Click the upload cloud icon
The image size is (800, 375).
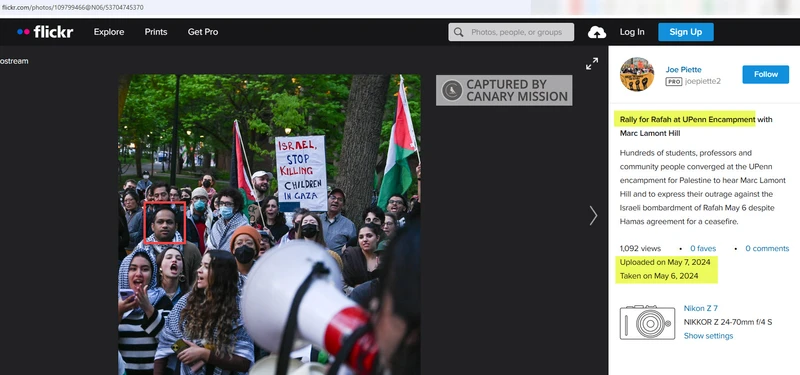(597, 32)
